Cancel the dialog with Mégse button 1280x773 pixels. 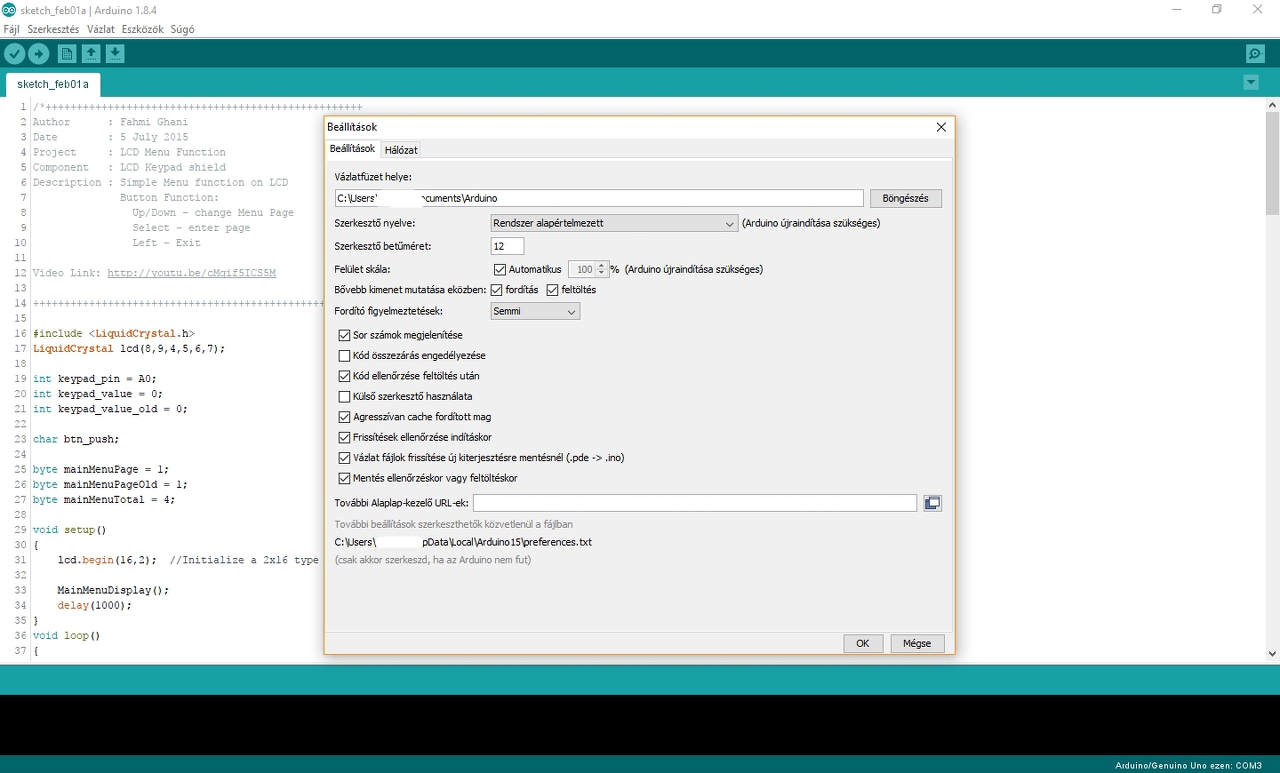pos(917,643)
